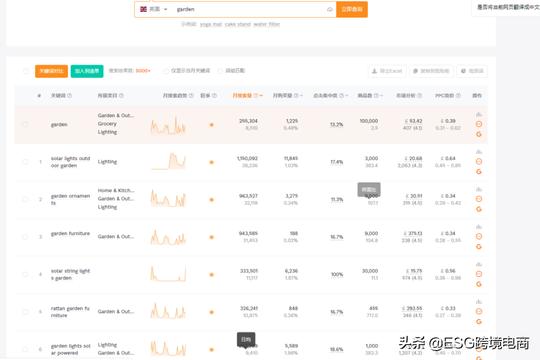Click orange circle icon for garden ornaments
Viewport: 540px width, 360px height.
479,199
